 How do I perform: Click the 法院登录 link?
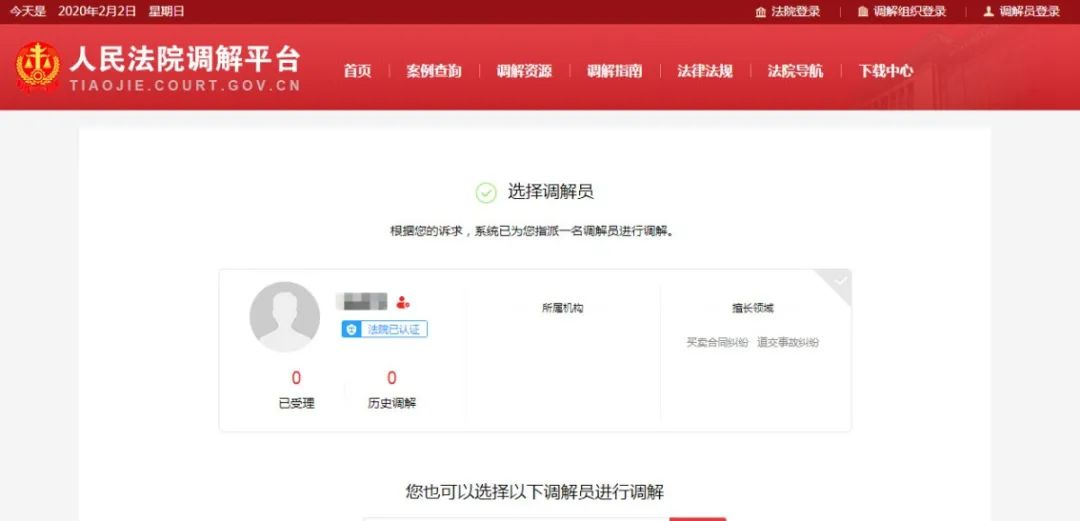point(796,12)
